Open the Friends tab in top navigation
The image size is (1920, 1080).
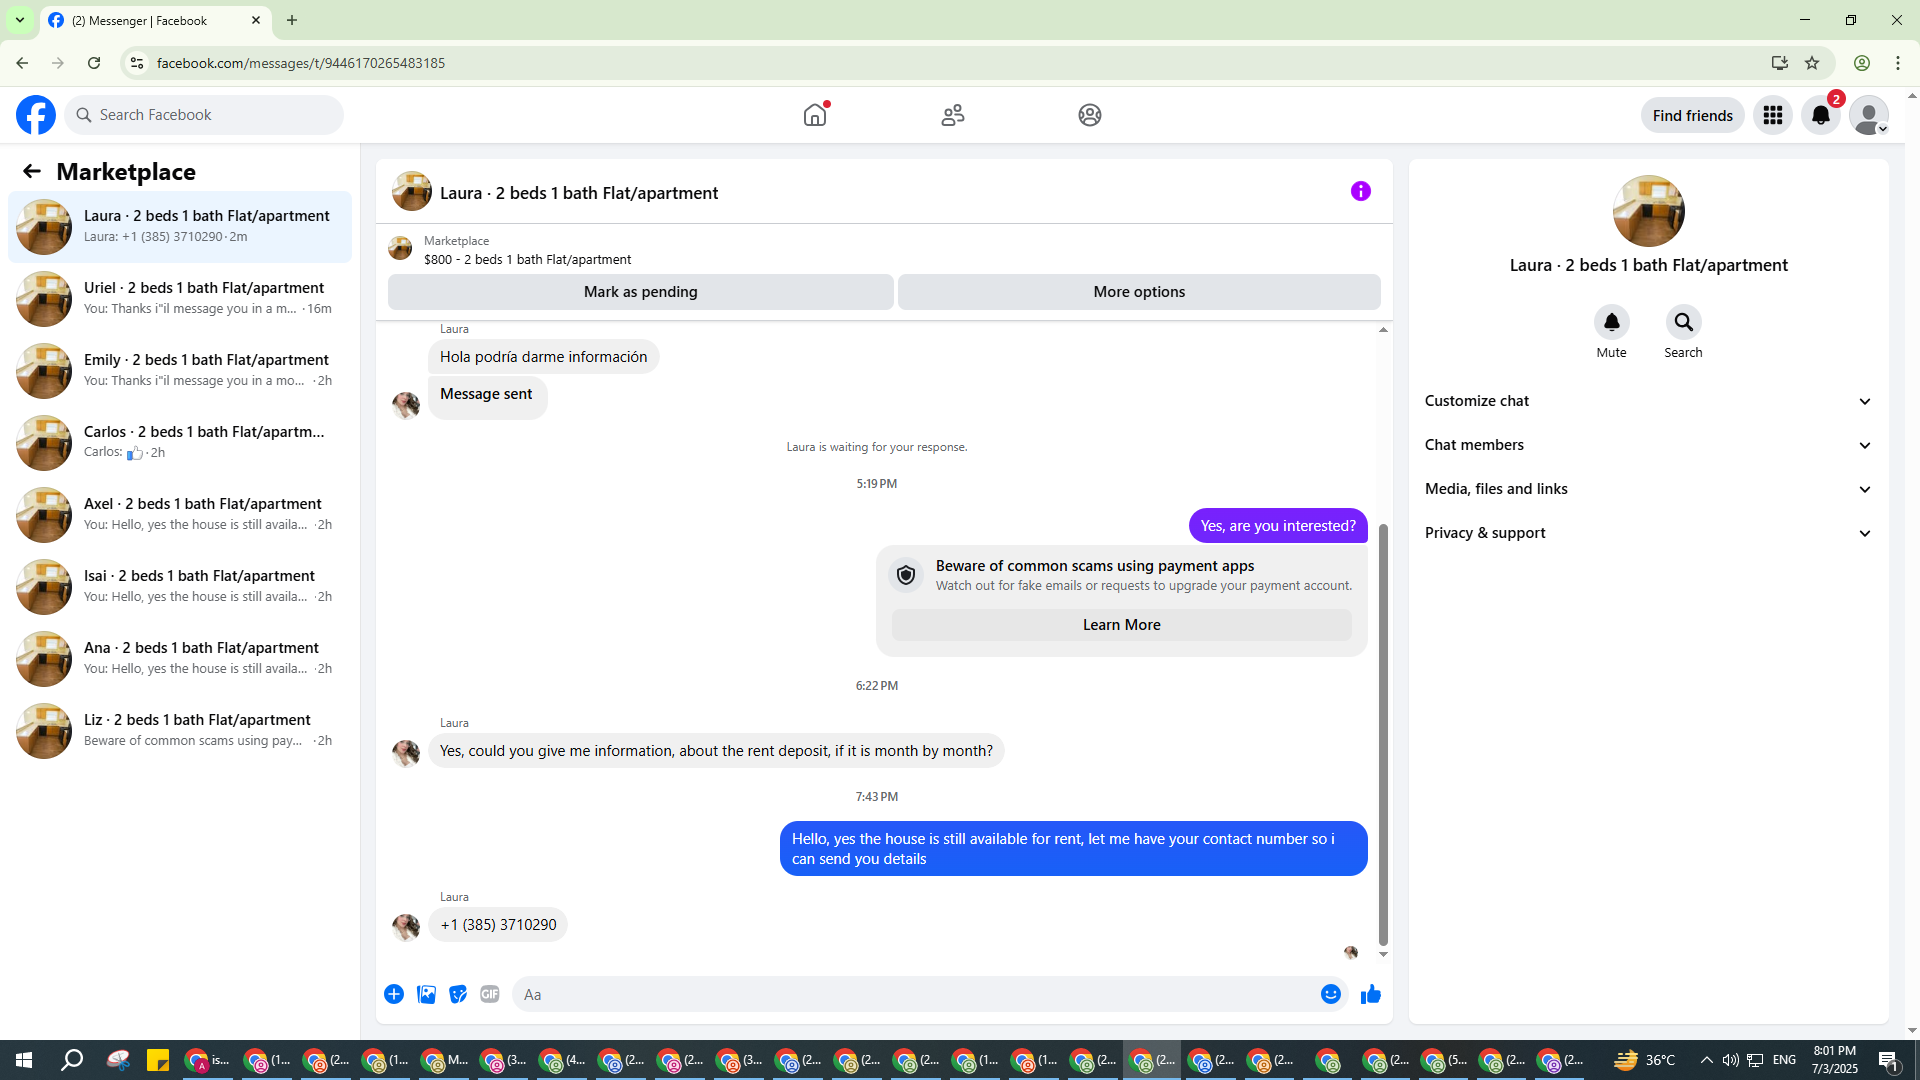pyautogui.click(x=952, y=115)
